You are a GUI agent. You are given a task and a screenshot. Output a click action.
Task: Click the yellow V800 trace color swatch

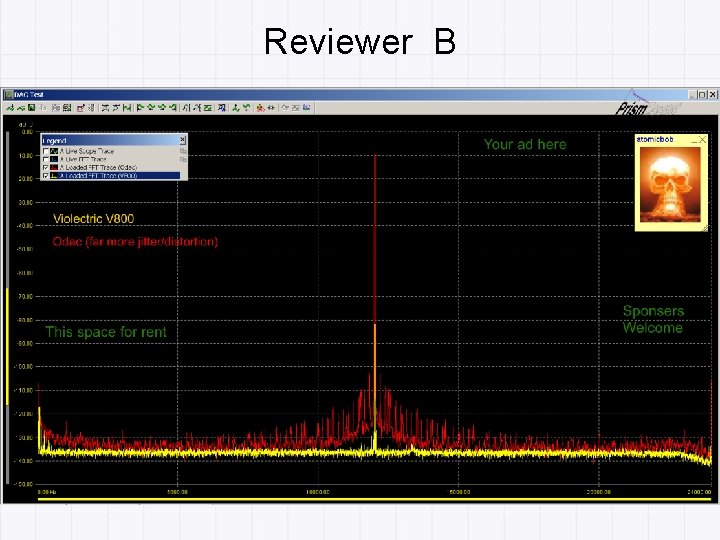pos(54,176)
